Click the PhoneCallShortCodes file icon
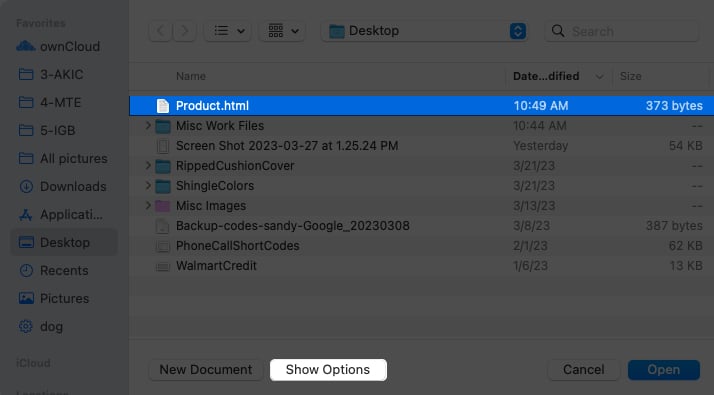Image resolution: width=714 pixels, height=395 pixels. [163, 246]
